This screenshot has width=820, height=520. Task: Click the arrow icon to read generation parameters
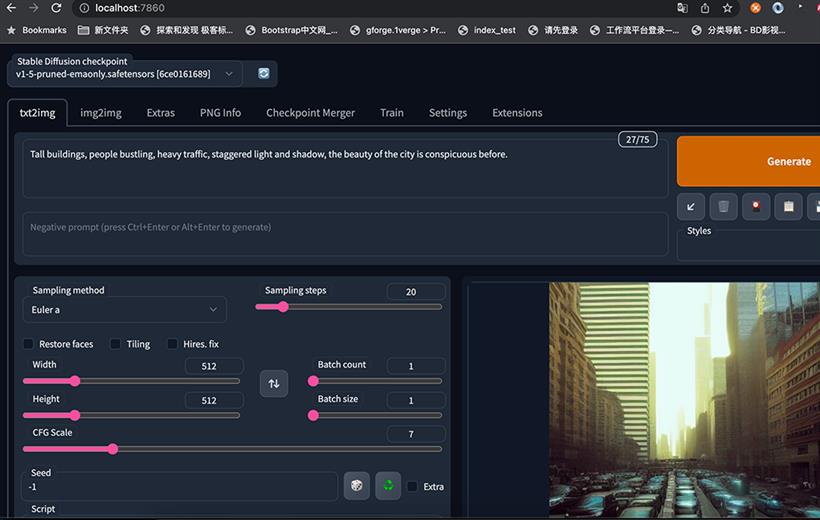point(691,207)
